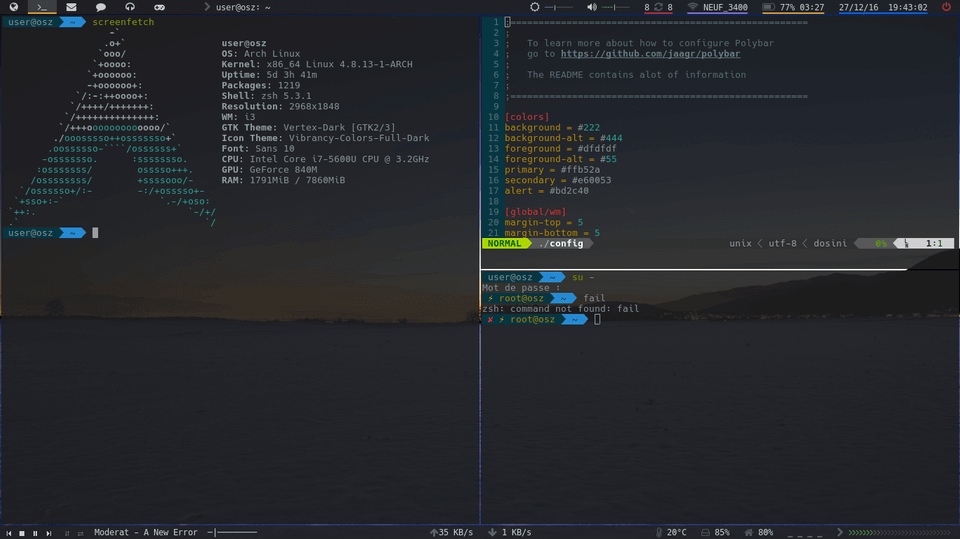This screenshot has width=960, height=539.
Task: Click the 20°C temperature readout
Action: [677, 532]
